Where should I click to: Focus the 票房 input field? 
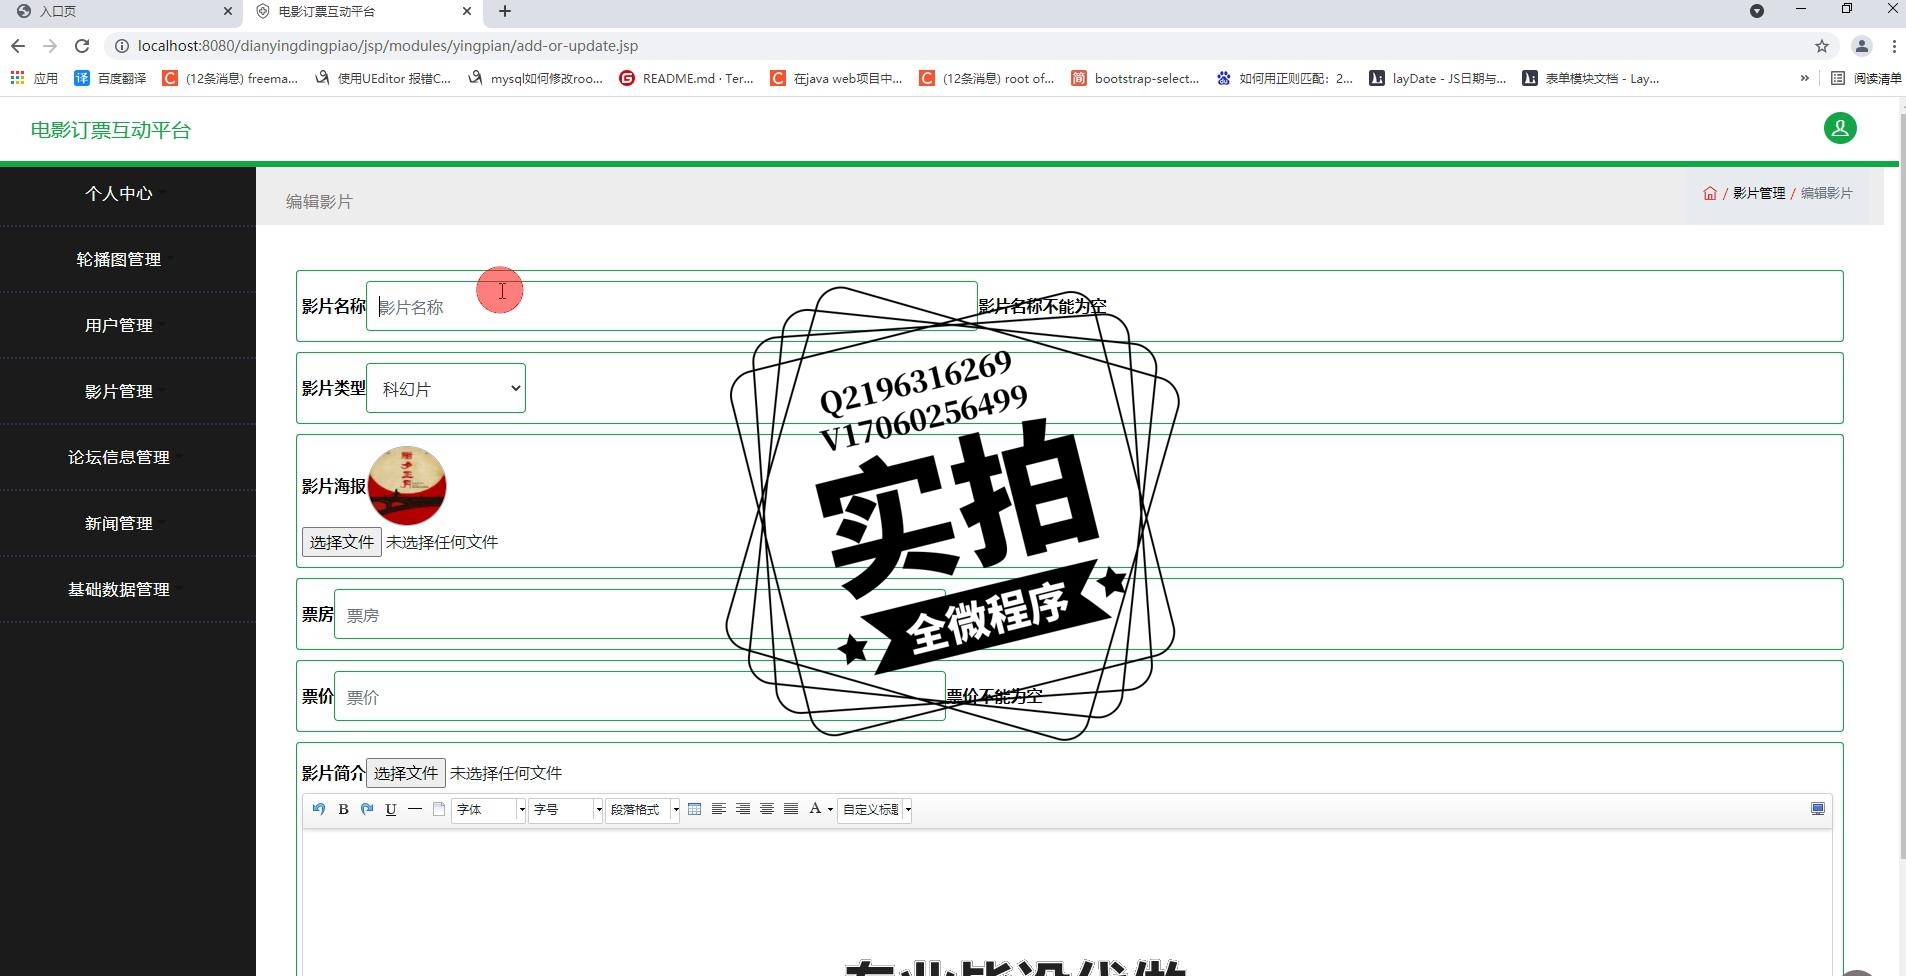pos(640,614)
